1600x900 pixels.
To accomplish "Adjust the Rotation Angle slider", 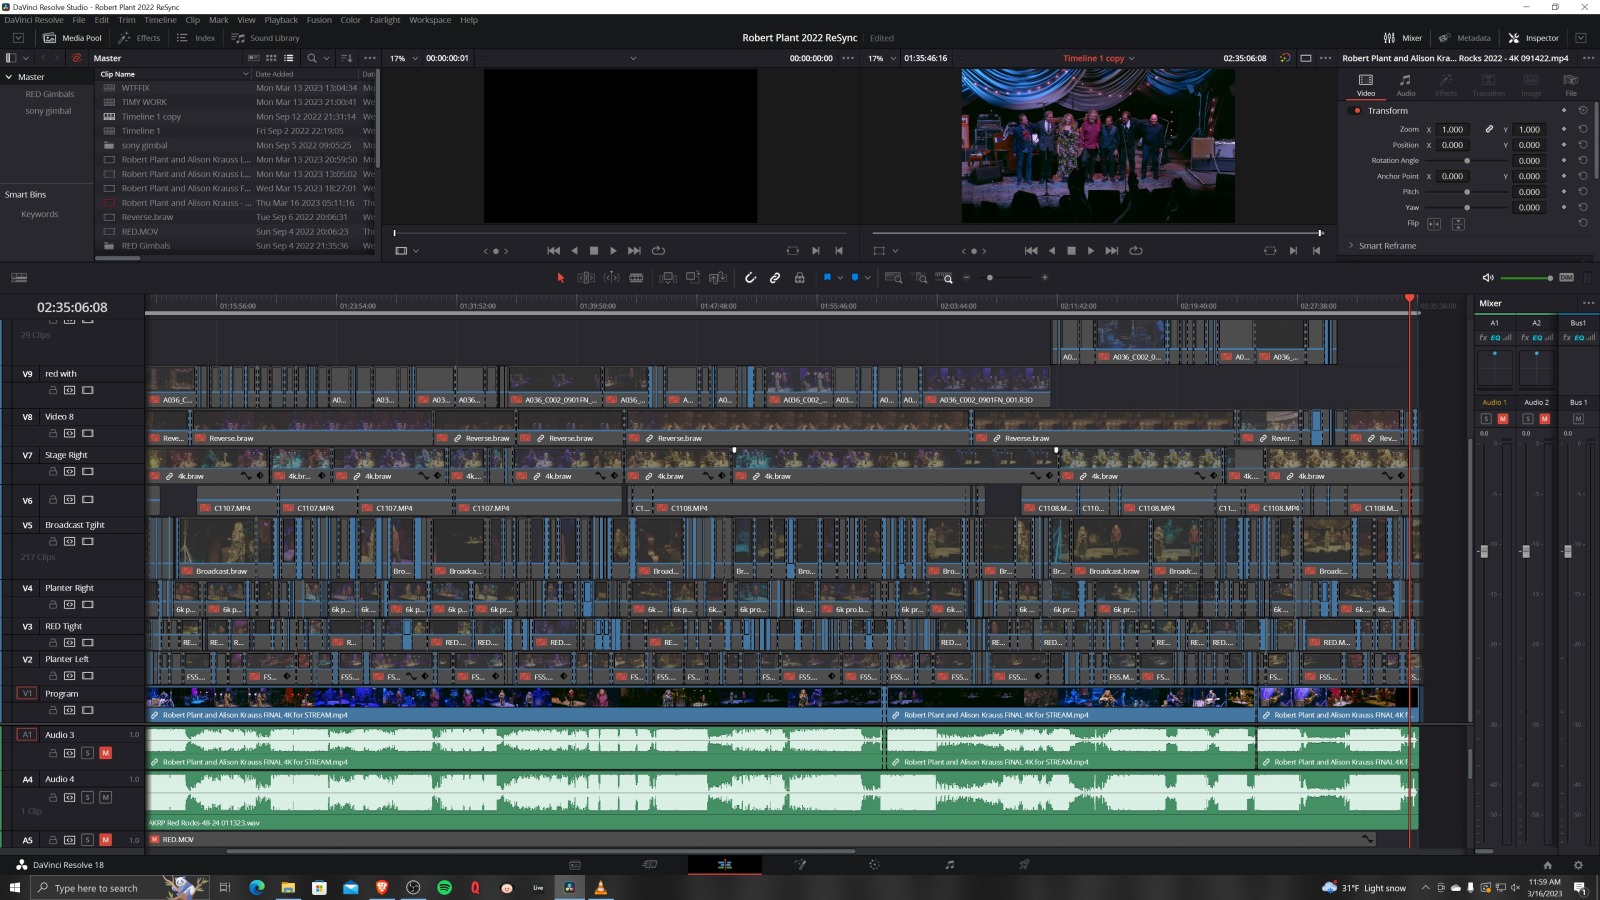I will point(1467,161).
